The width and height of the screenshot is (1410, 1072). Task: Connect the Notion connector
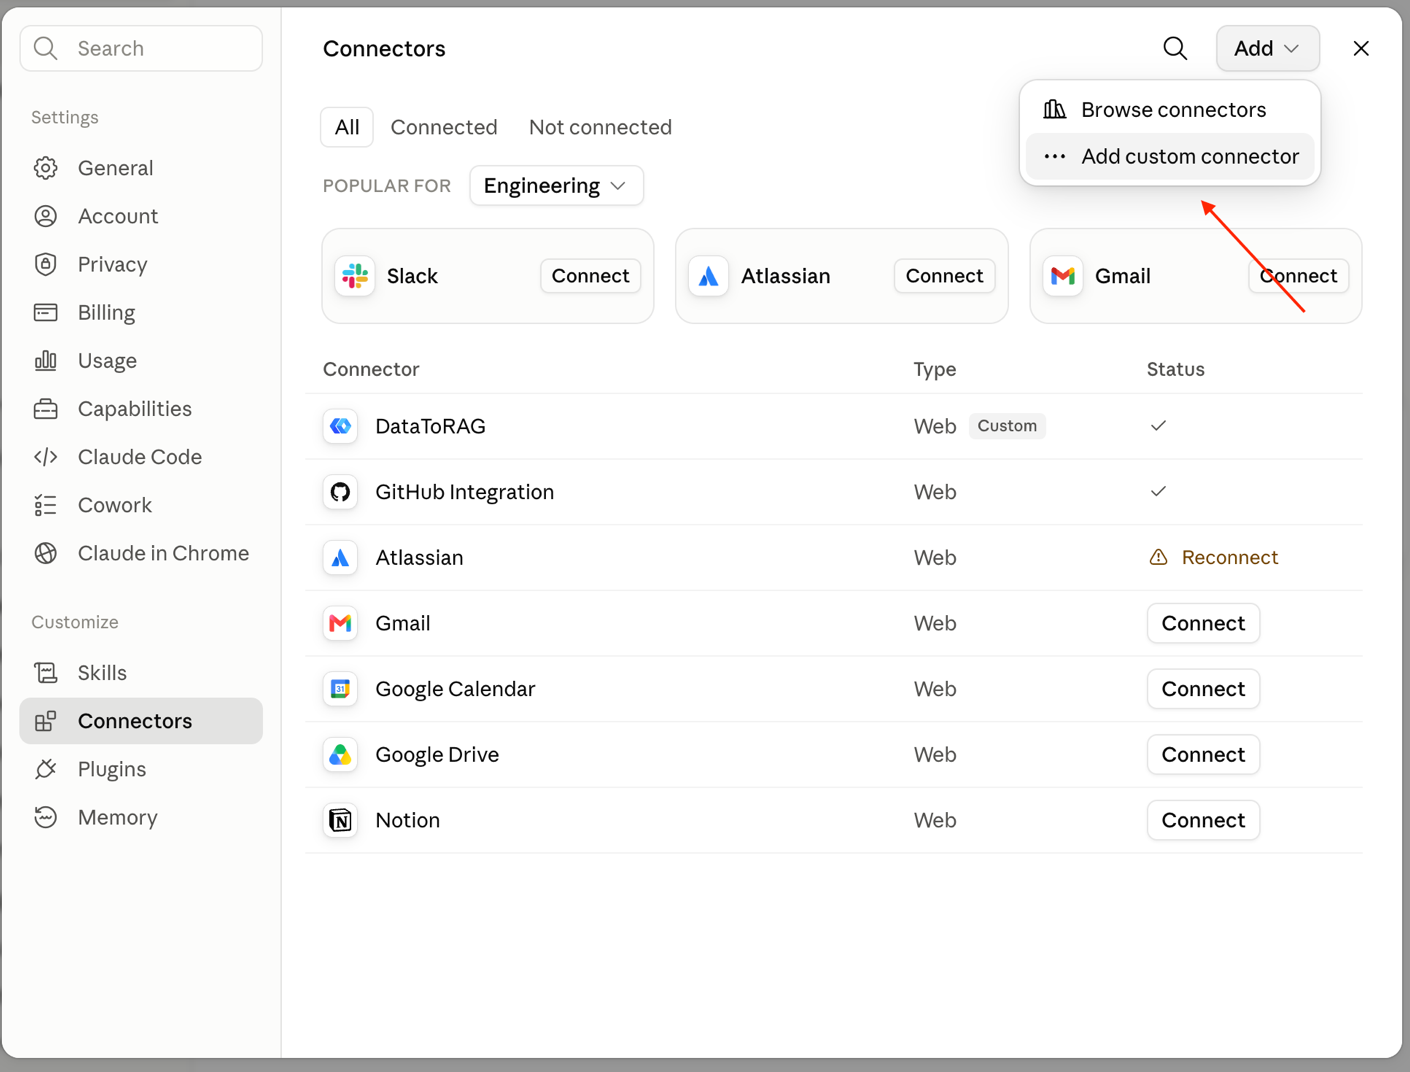pos(1203,820)
